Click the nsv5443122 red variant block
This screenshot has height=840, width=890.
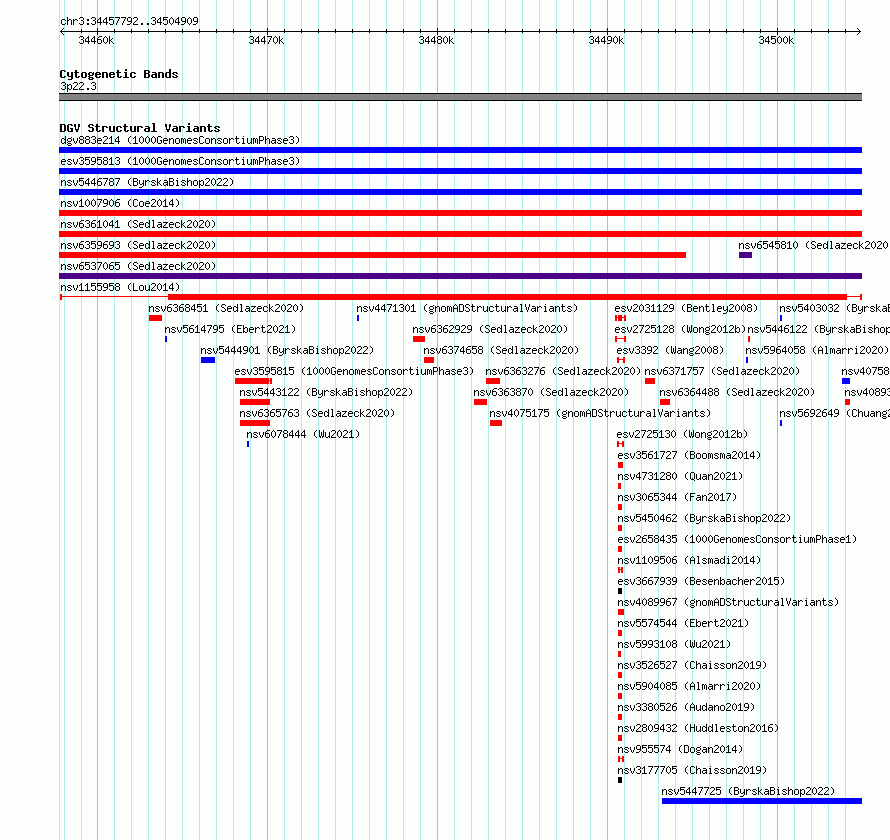255,402
